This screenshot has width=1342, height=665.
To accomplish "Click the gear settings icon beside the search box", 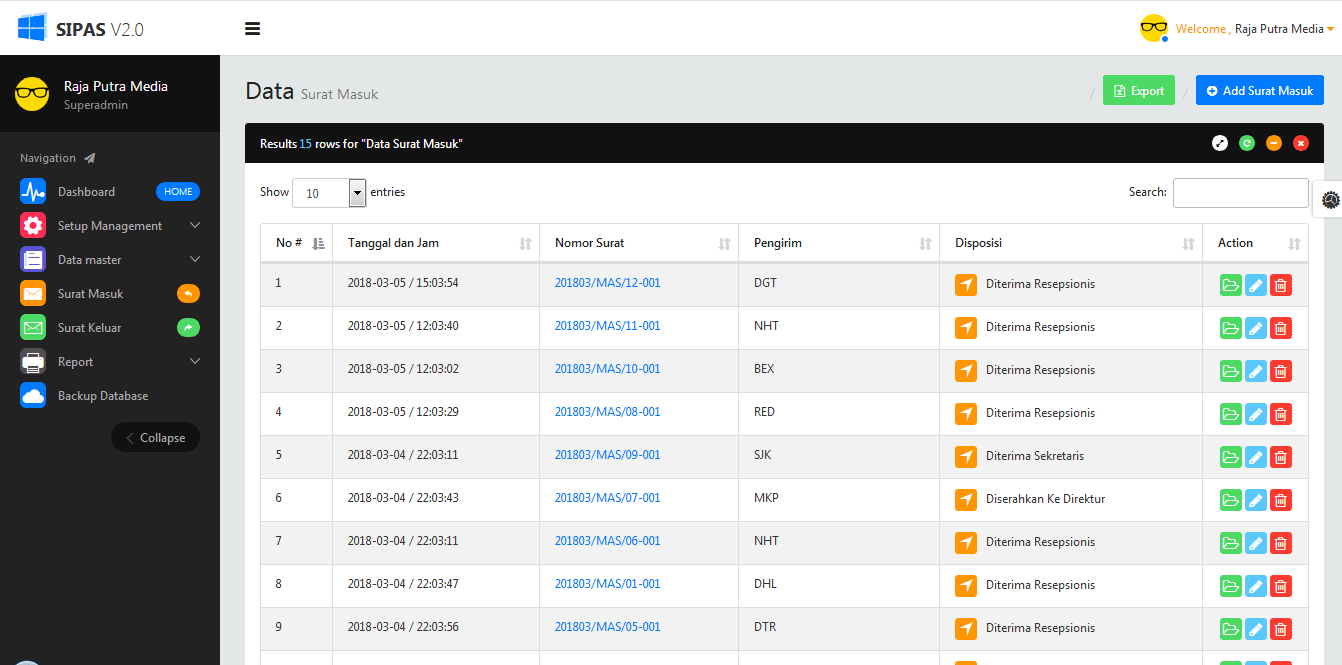I will 1330,199.
